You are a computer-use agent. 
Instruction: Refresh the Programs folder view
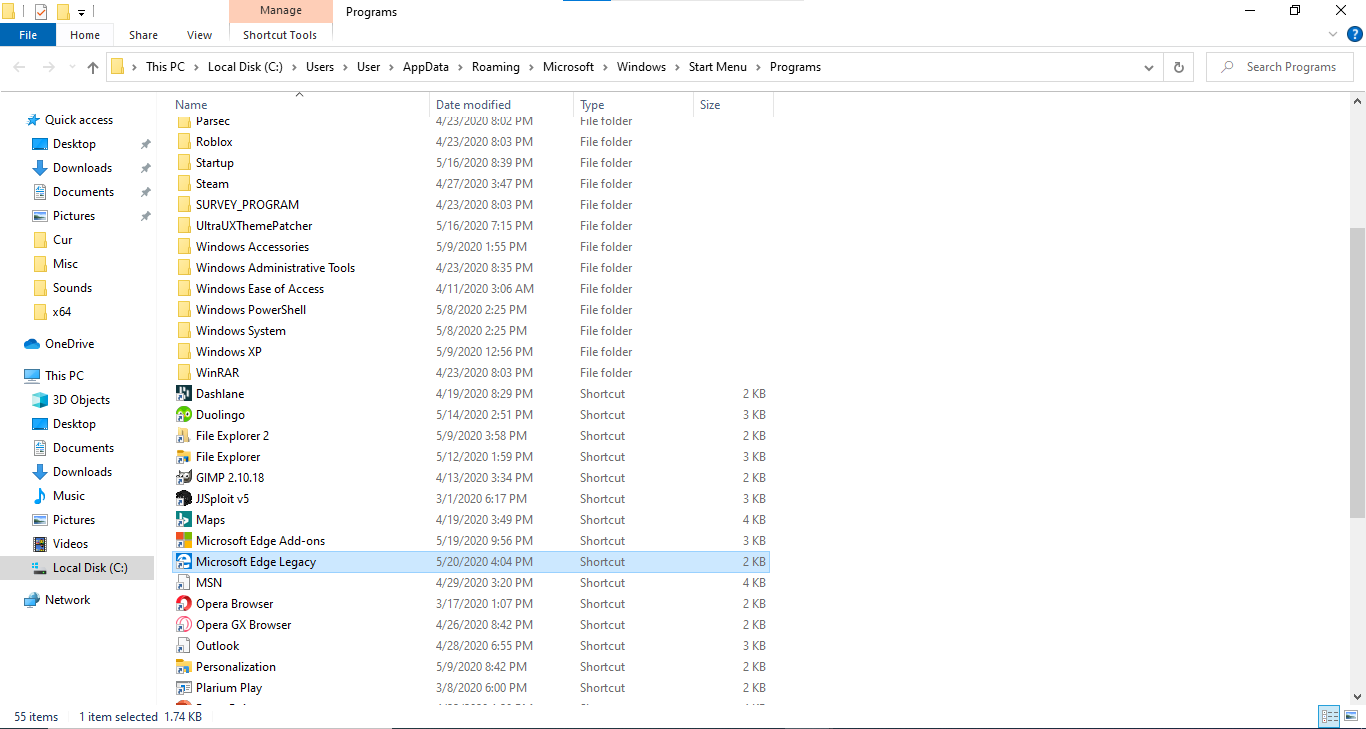pyautogui.click(x=1179, y=67)
